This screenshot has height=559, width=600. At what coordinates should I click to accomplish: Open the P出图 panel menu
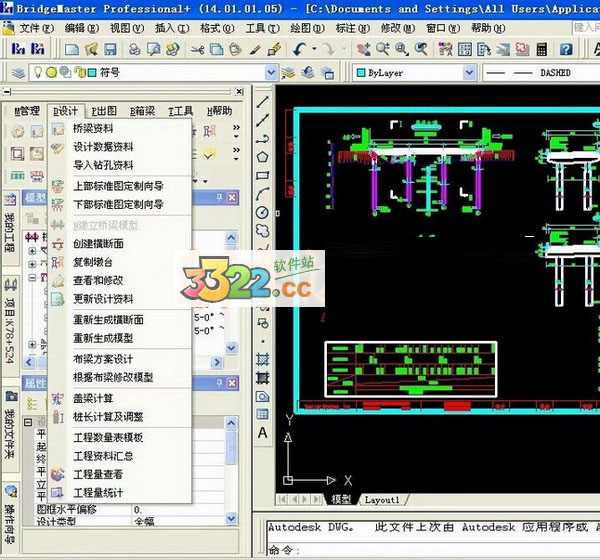104,111
